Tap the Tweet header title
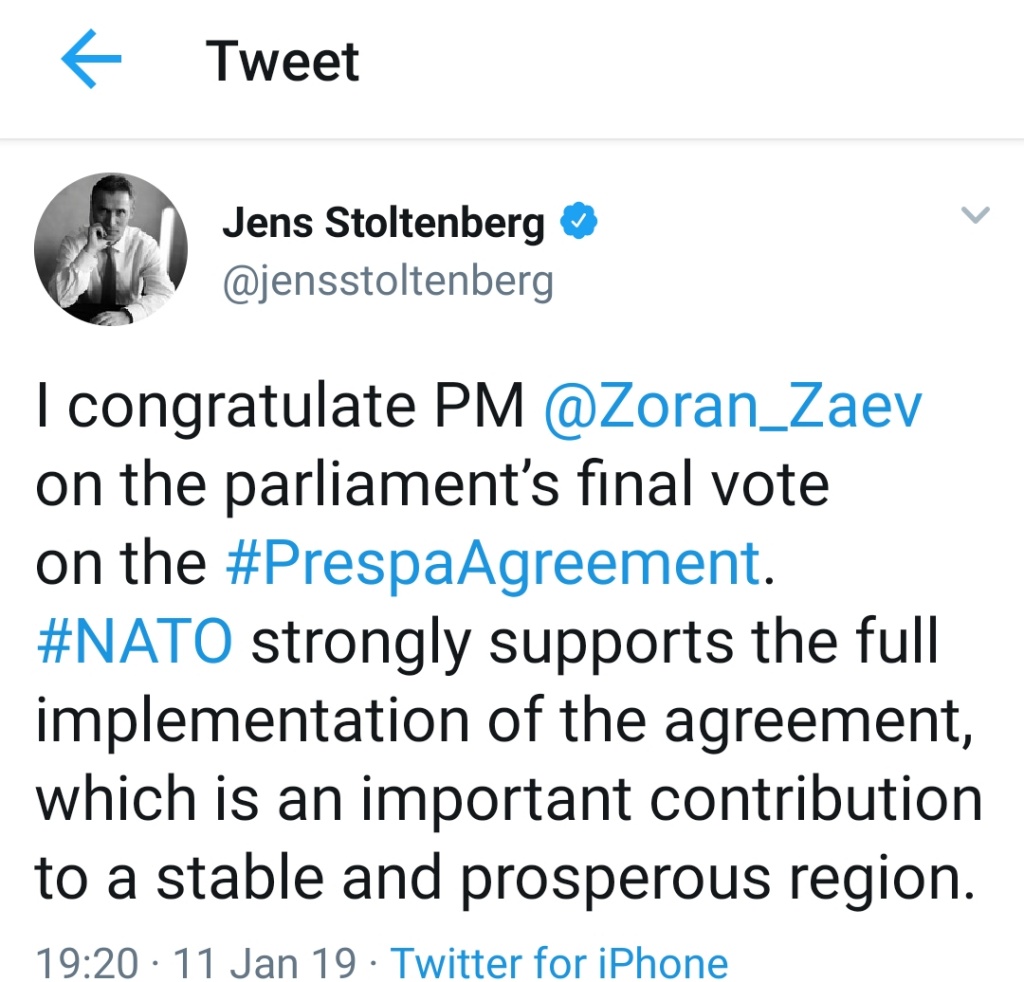This screenshot has height=982, width=1024. tap(283, 62)
